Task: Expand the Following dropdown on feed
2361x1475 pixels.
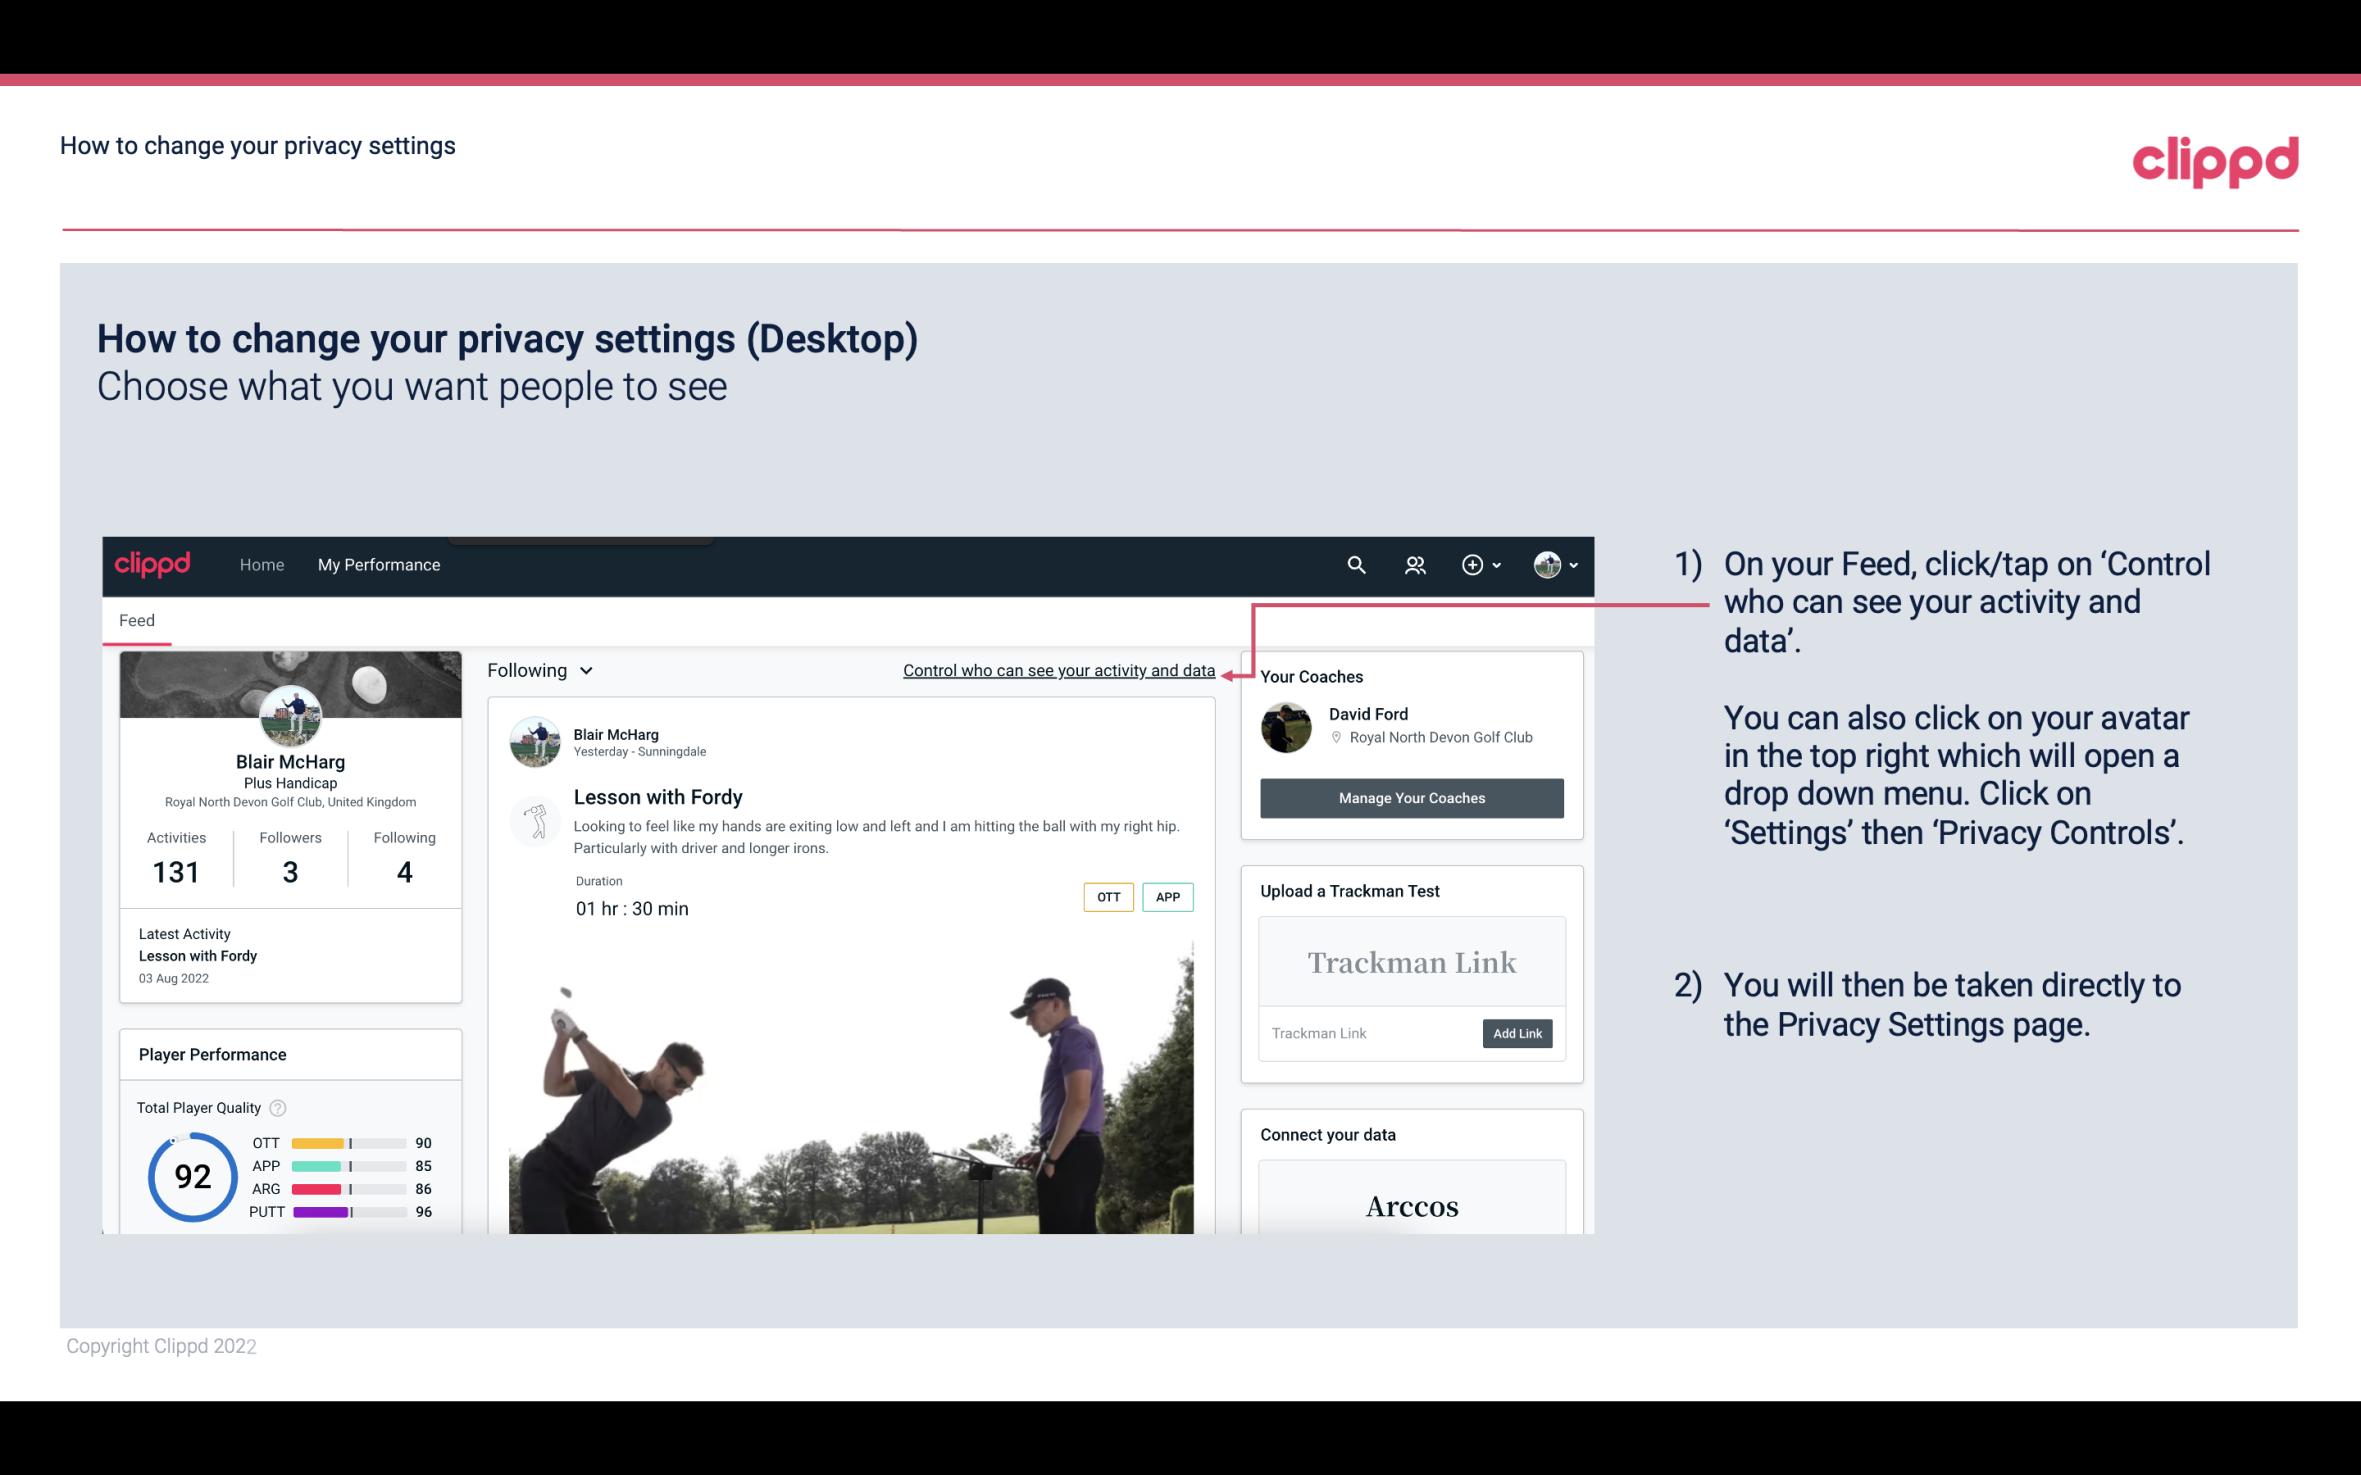Action: coord(537,670)
